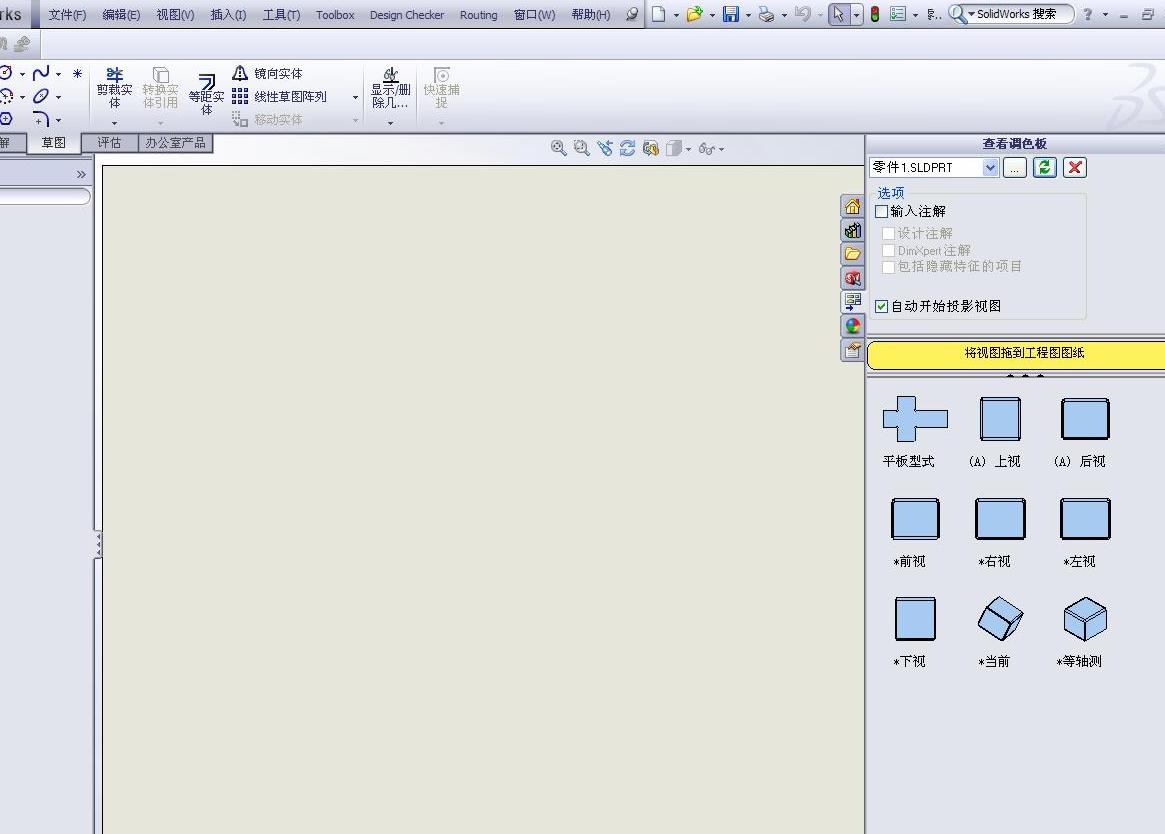This screenshot has height=834, width=1165.
Task: Open the Ellipse tool dropdown arrow
Action: [x=59, y=97]
